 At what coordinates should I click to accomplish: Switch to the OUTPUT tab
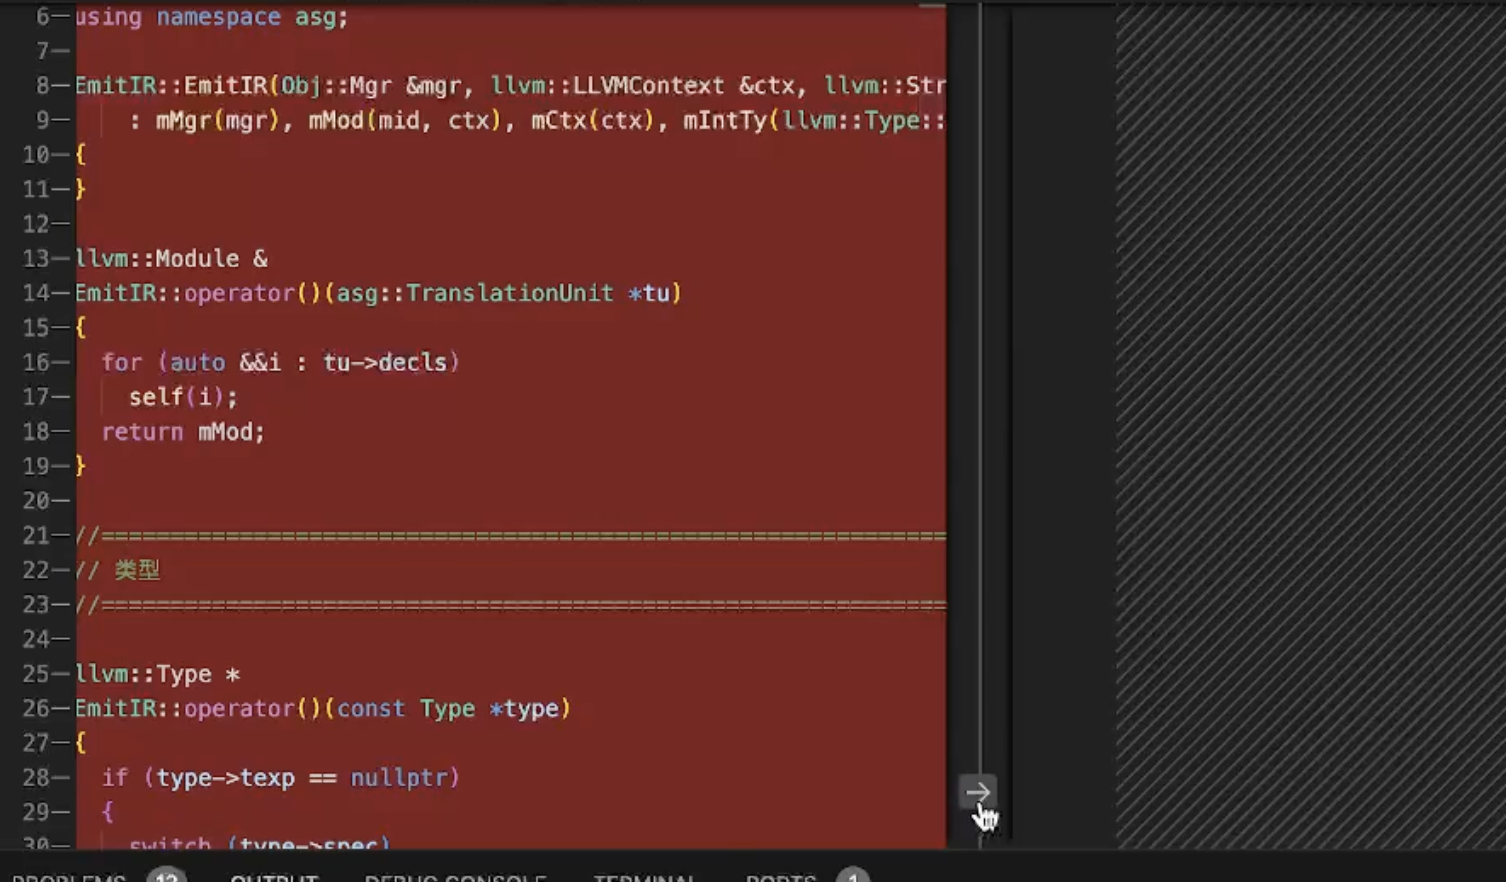coord(274,877)
